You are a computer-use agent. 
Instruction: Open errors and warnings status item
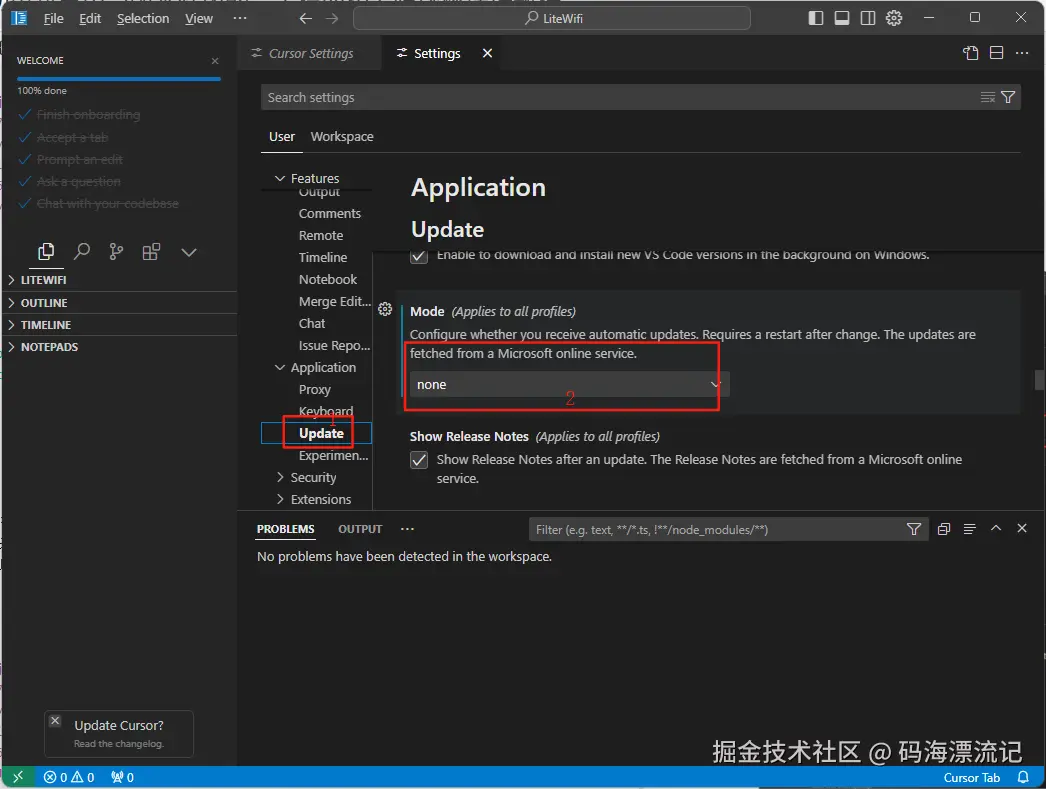69,777
